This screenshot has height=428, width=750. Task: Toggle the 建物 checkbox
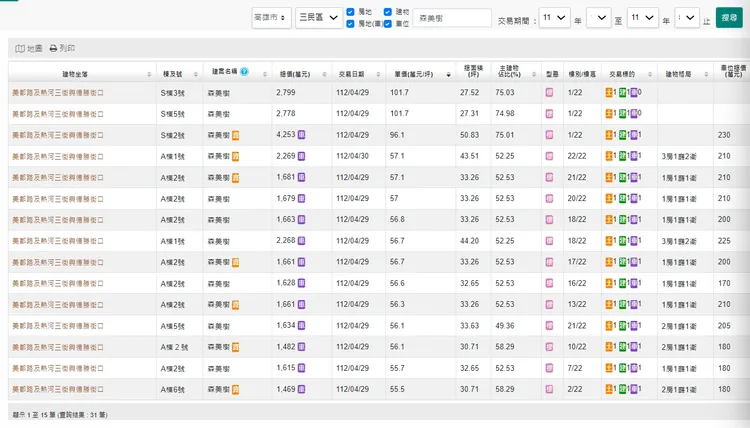click(x=388, y=12)
